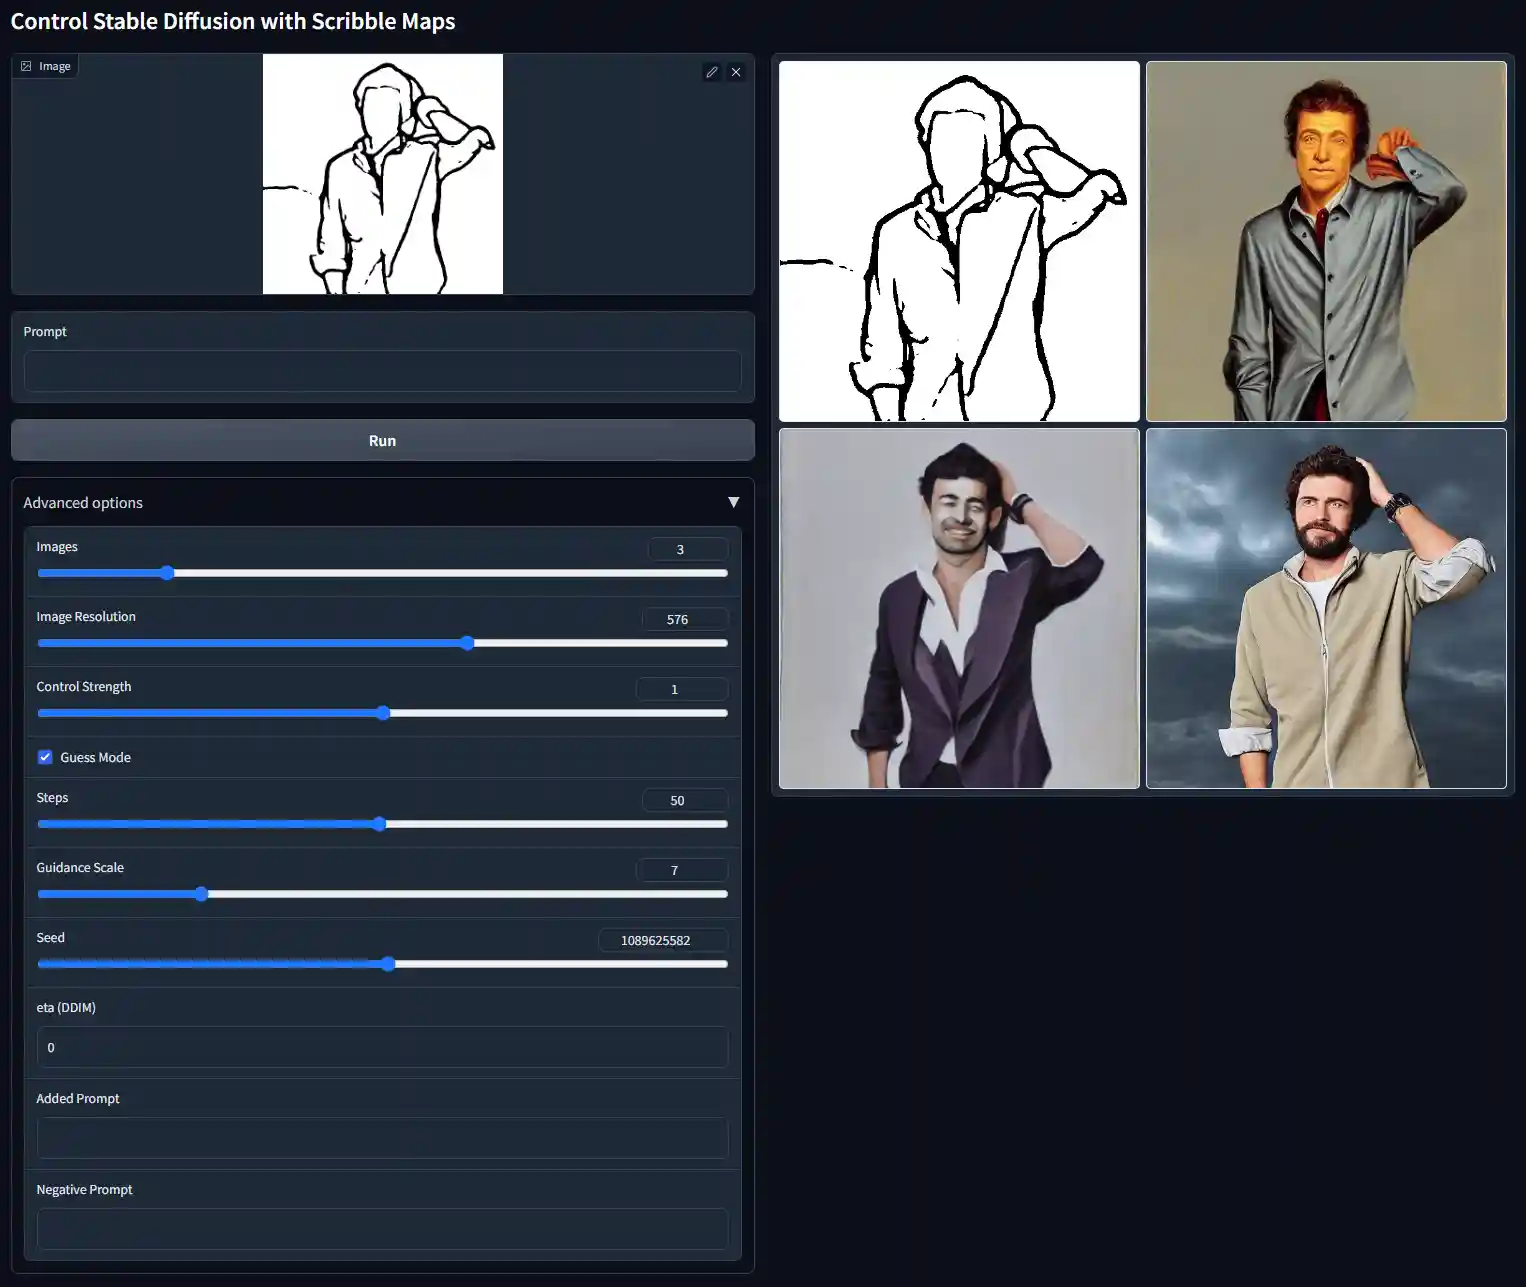This screenshot has height=1287, width=1526.
Task: Click the Image label icon
Action: pos(27,66)
